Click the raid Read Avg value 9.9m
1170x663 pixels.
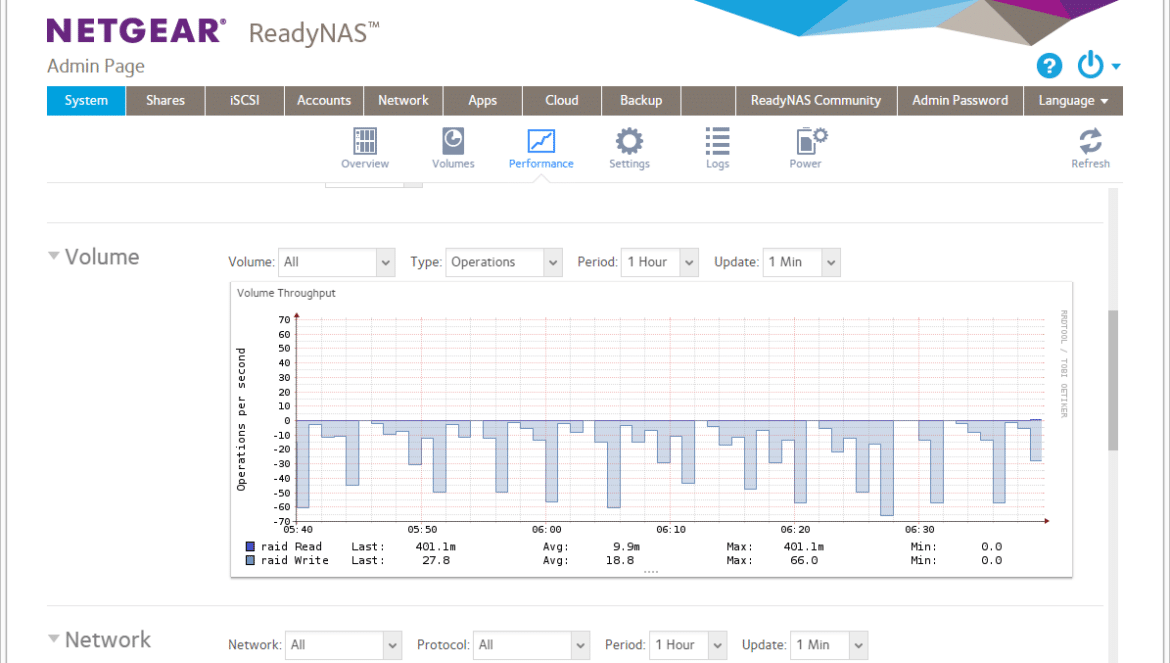(x=626, y=547)
